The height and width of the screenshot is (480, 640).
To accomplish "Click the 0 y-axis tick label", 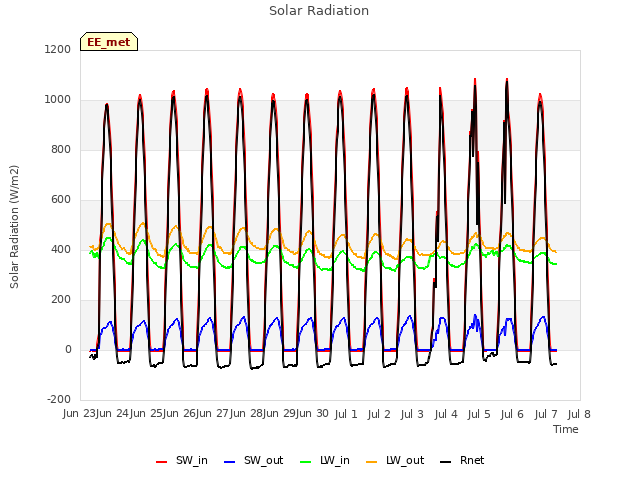I will 68,349.
